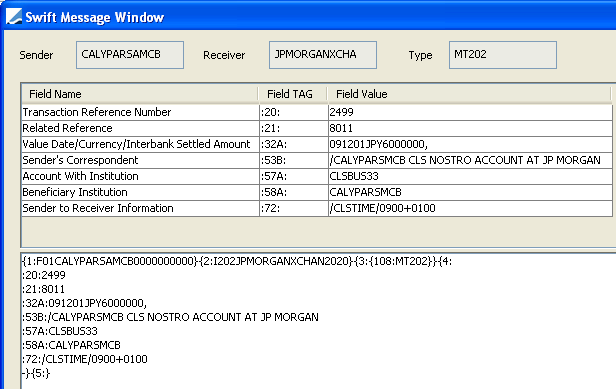Click raw line :20:2499

click(44, 275)
